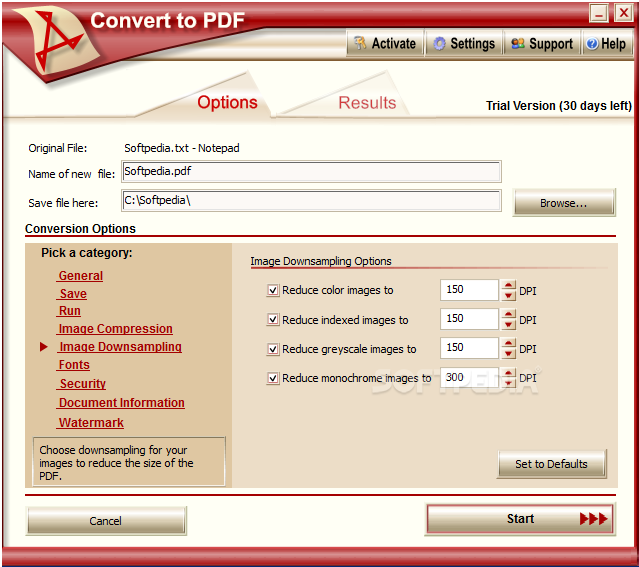Open the Watermark category
Viewport: 639px width, 567px height.
tap(91, 423)
